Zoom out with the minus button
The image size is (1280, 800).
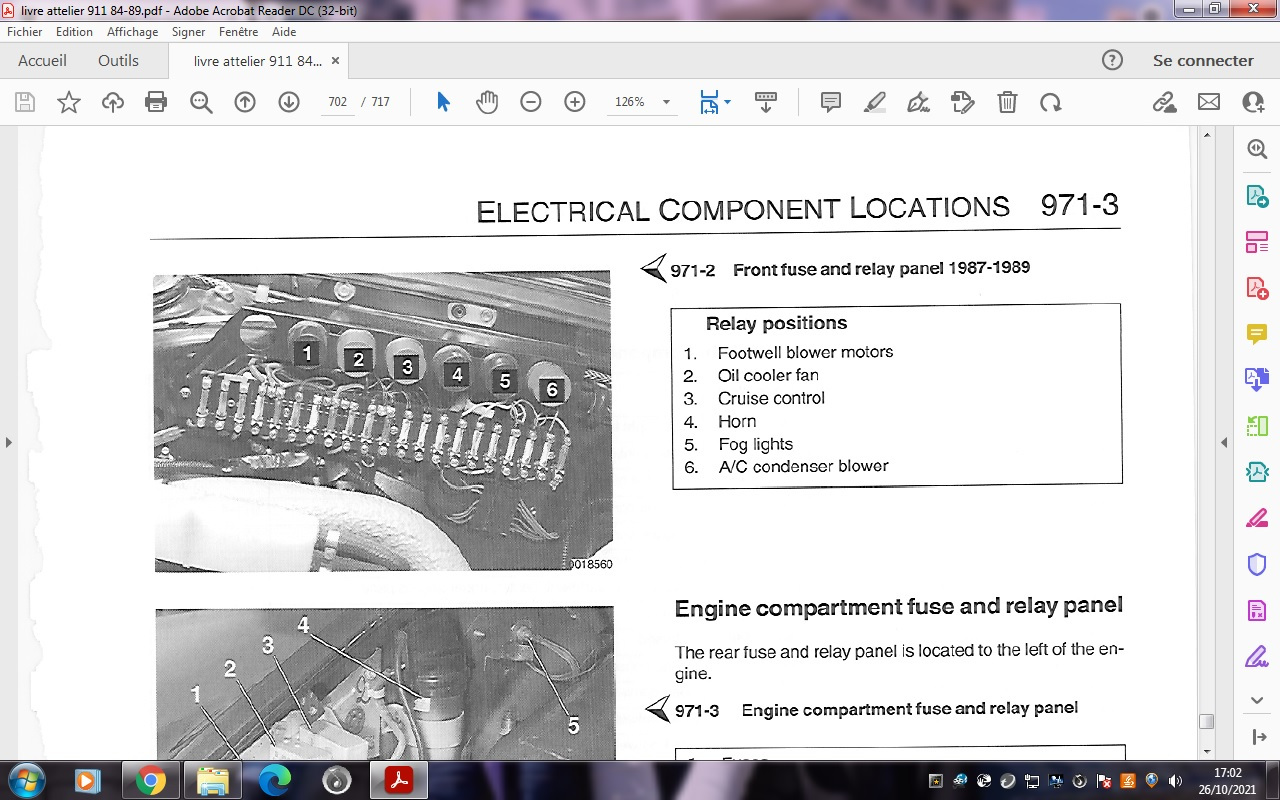point(531,102)
